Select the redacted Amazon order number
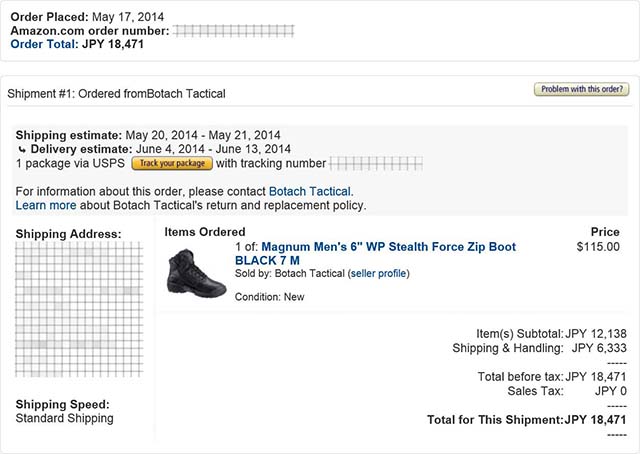 (233, 31)
